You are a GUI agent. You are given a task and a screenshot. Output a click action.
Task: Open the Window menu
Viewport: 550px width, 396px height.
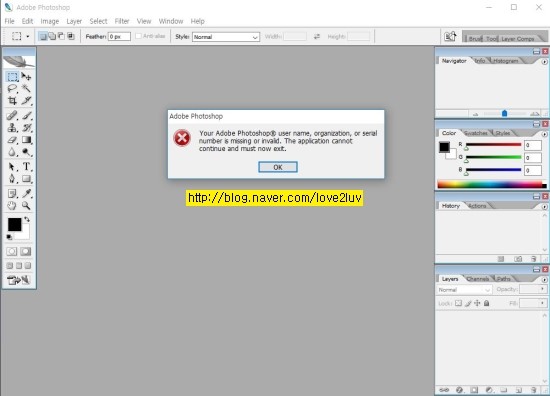[171, 21]
